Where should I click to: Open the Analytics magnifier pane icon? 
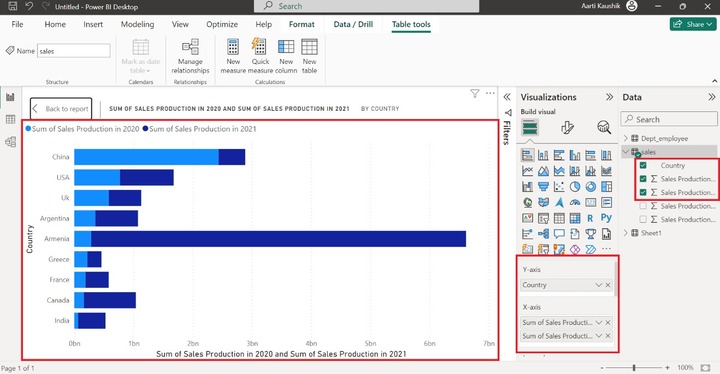click(x=604, y=127)
